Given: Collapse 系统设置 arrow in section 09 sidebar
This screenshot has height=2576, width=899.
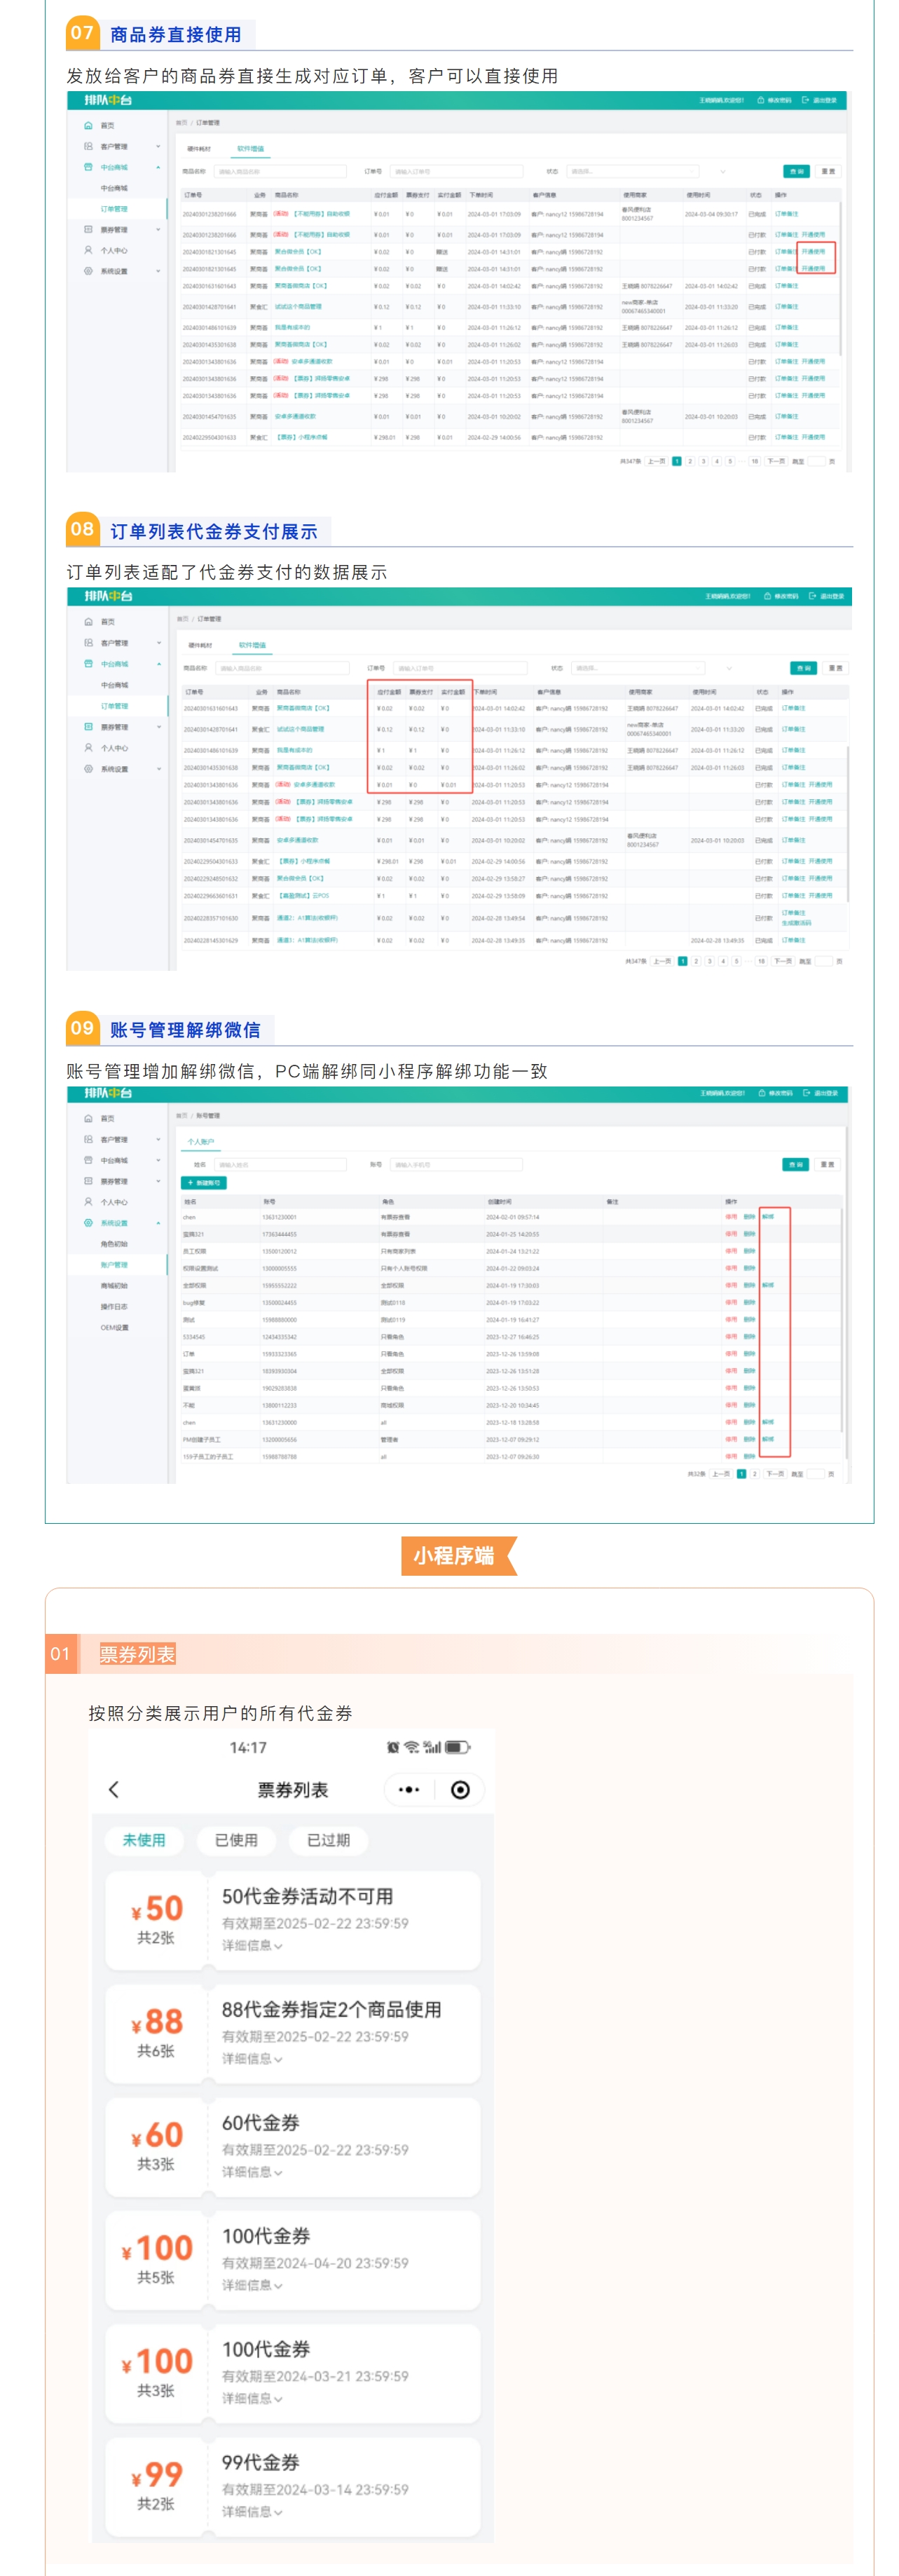Looking at the screenshot, I should tap(158, 1223).
